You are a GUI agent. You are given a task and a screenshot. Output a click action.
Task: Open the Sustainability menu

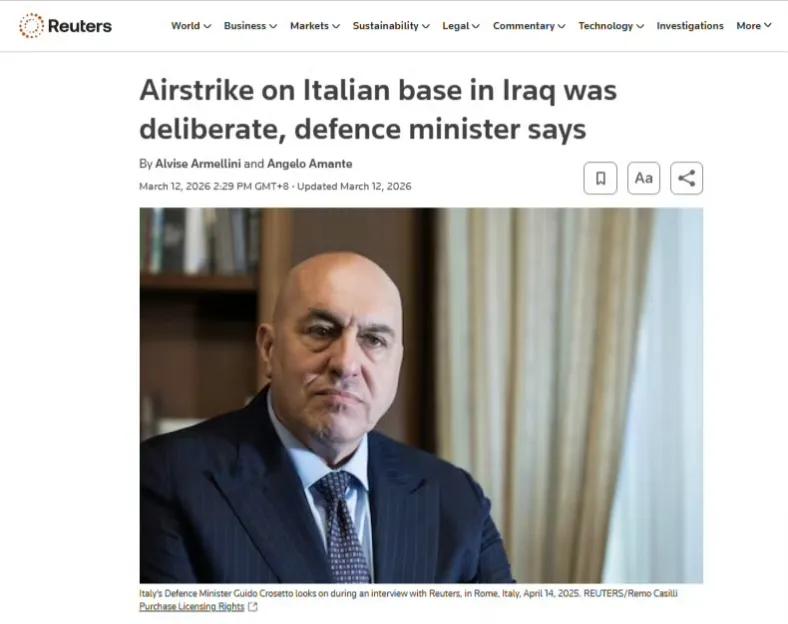point(391,26)
